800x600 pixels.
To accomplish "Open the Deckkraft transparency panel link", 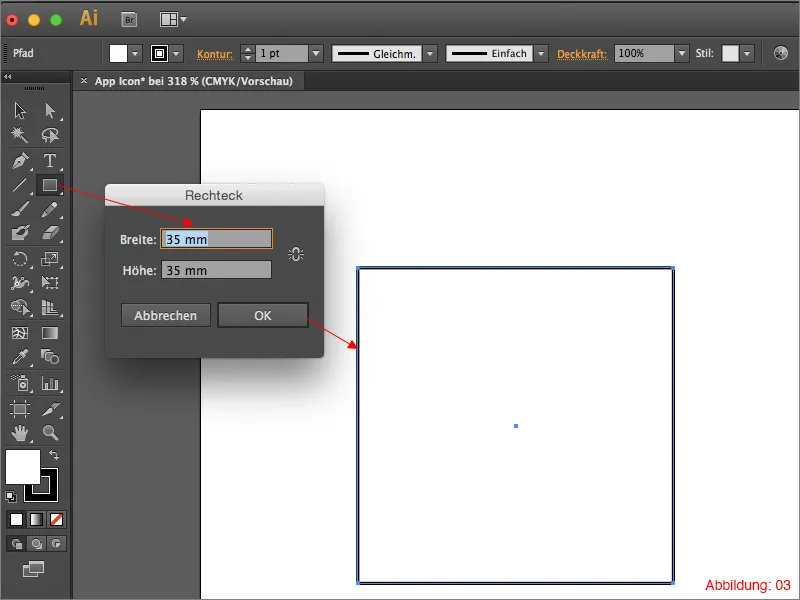I will pos(582,54).
